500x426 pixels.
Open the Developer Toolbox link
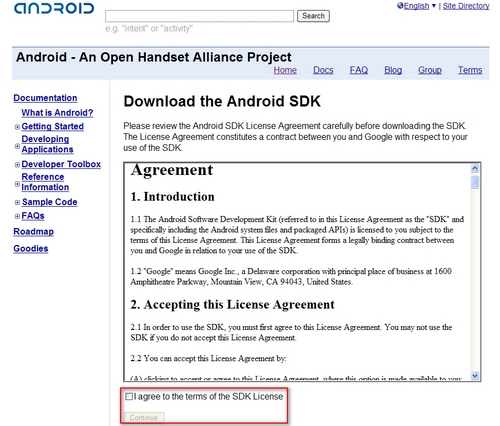(61, 164)
